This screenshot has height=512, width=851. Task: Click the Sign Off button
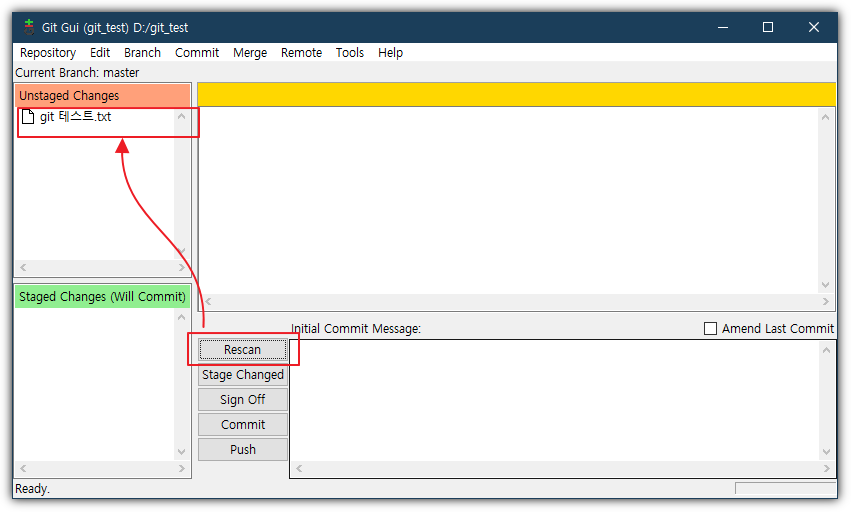tap(243, 400)
